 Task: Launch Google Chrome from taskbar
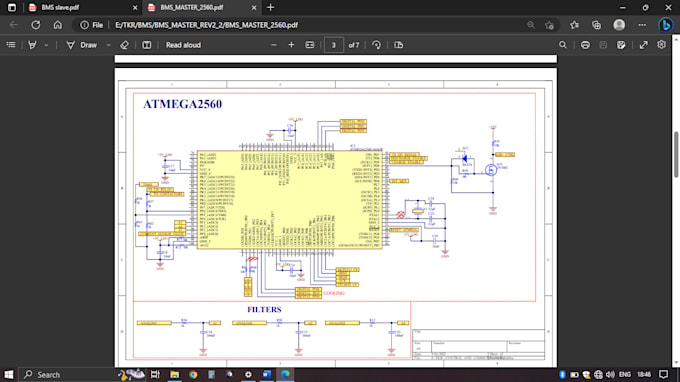tap(193, 375)
